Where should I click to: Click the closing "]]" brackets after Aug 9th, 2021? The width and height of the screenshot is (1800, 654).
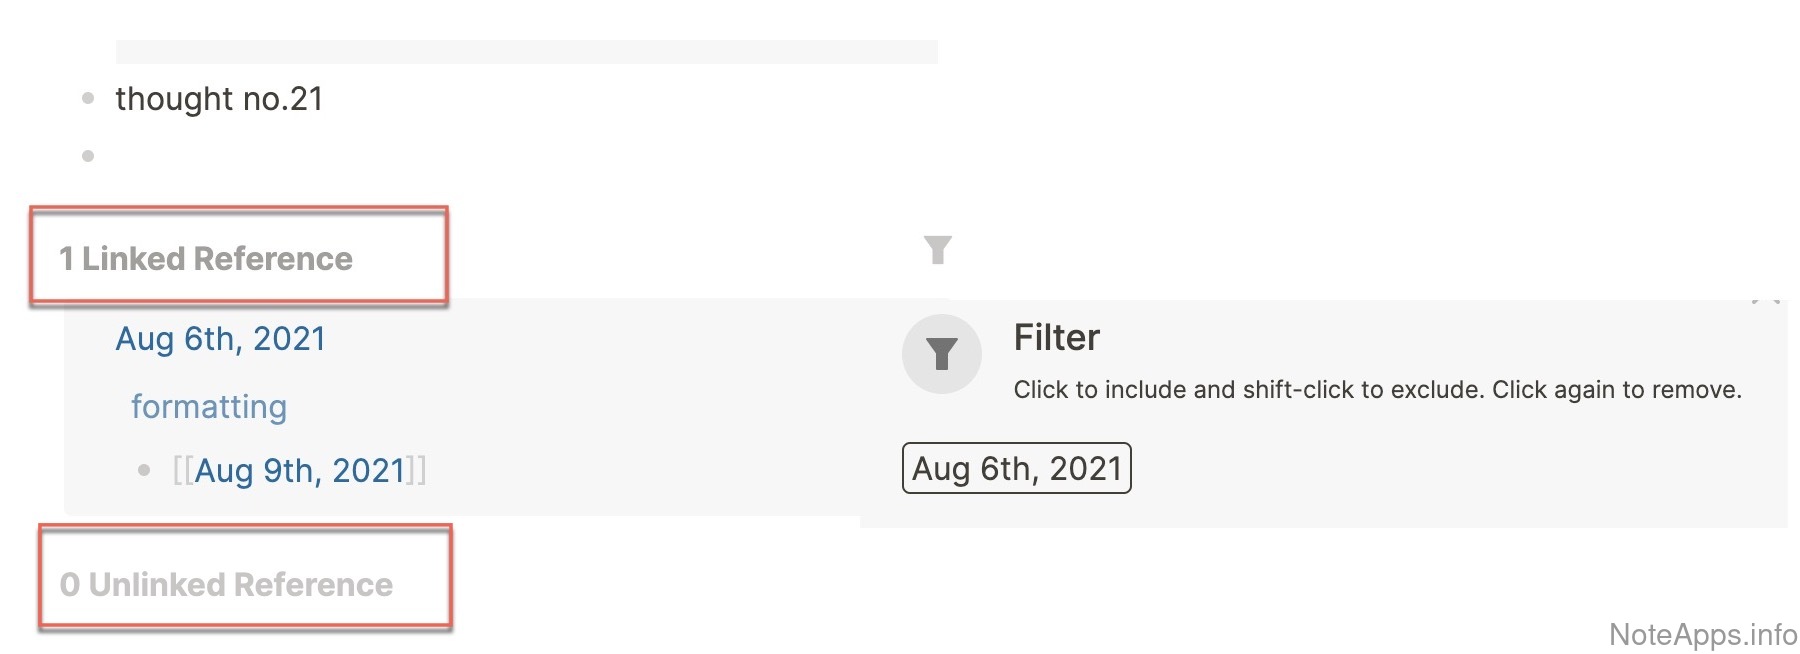416,470
